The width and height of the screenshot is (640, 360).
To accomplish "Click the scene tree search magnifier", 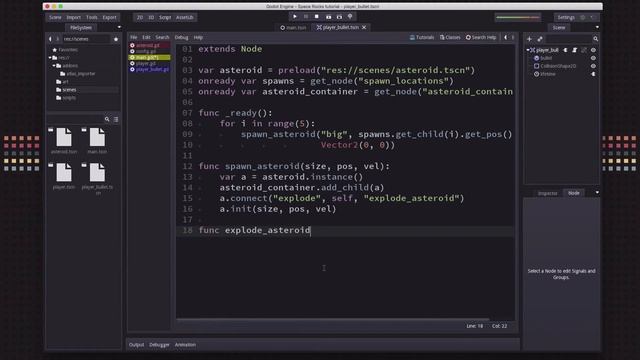I will (x=596, y=39).
